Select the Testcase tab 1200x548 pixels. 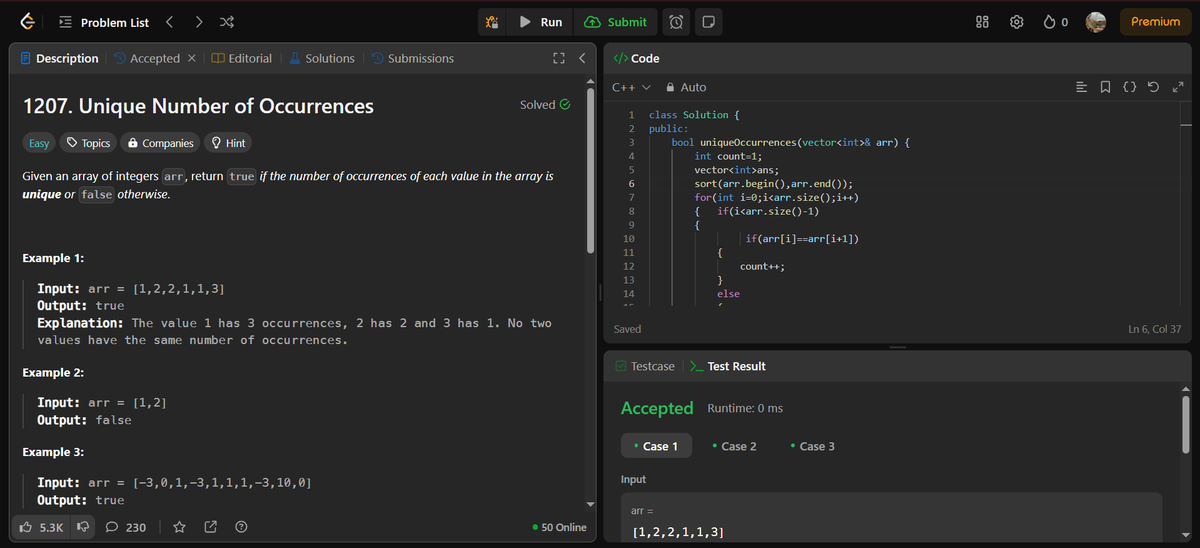click(645, 367)
